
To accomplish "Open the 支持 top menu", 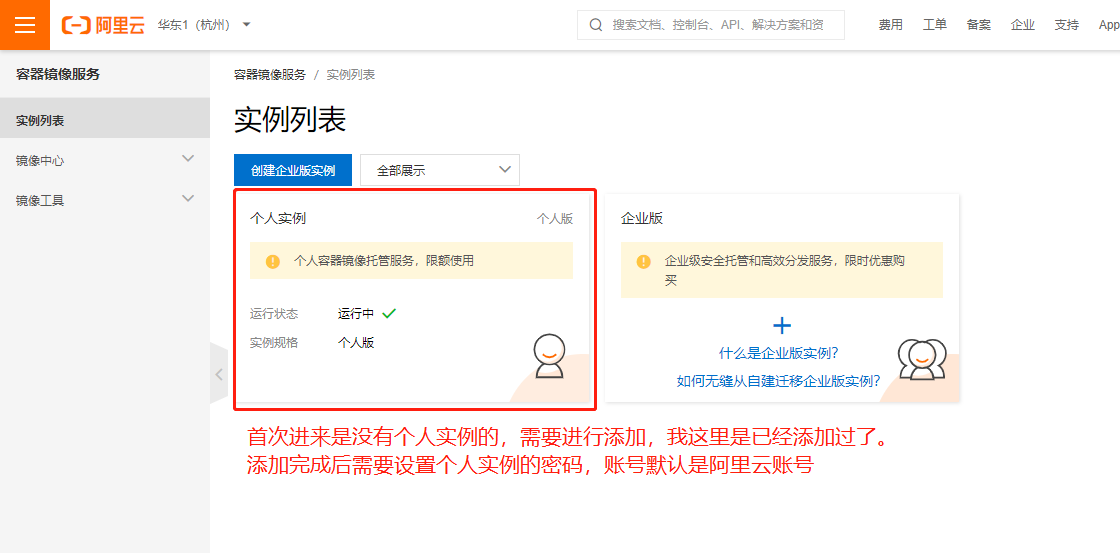I will click(x=1066, y=25).
